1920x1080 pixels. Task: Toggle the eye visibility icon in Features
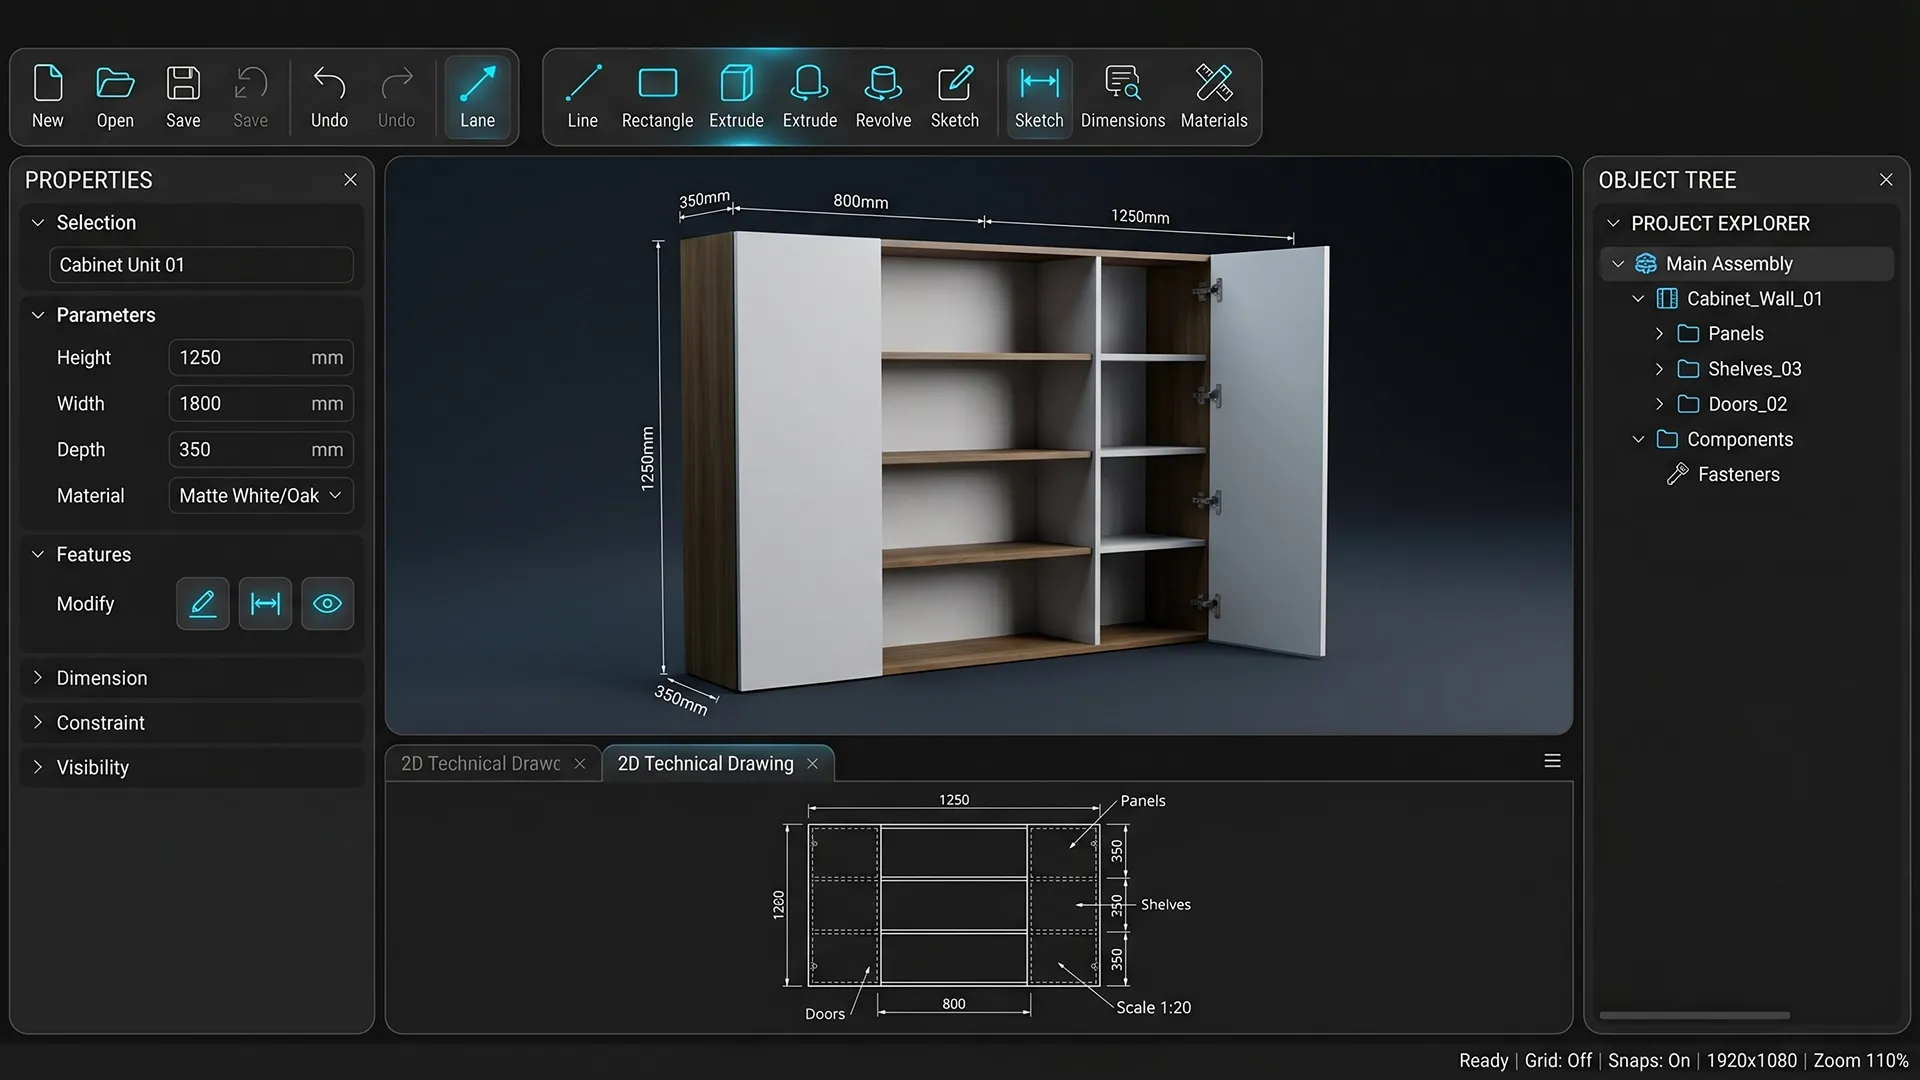pyautogui.click(x=327, y=603)
